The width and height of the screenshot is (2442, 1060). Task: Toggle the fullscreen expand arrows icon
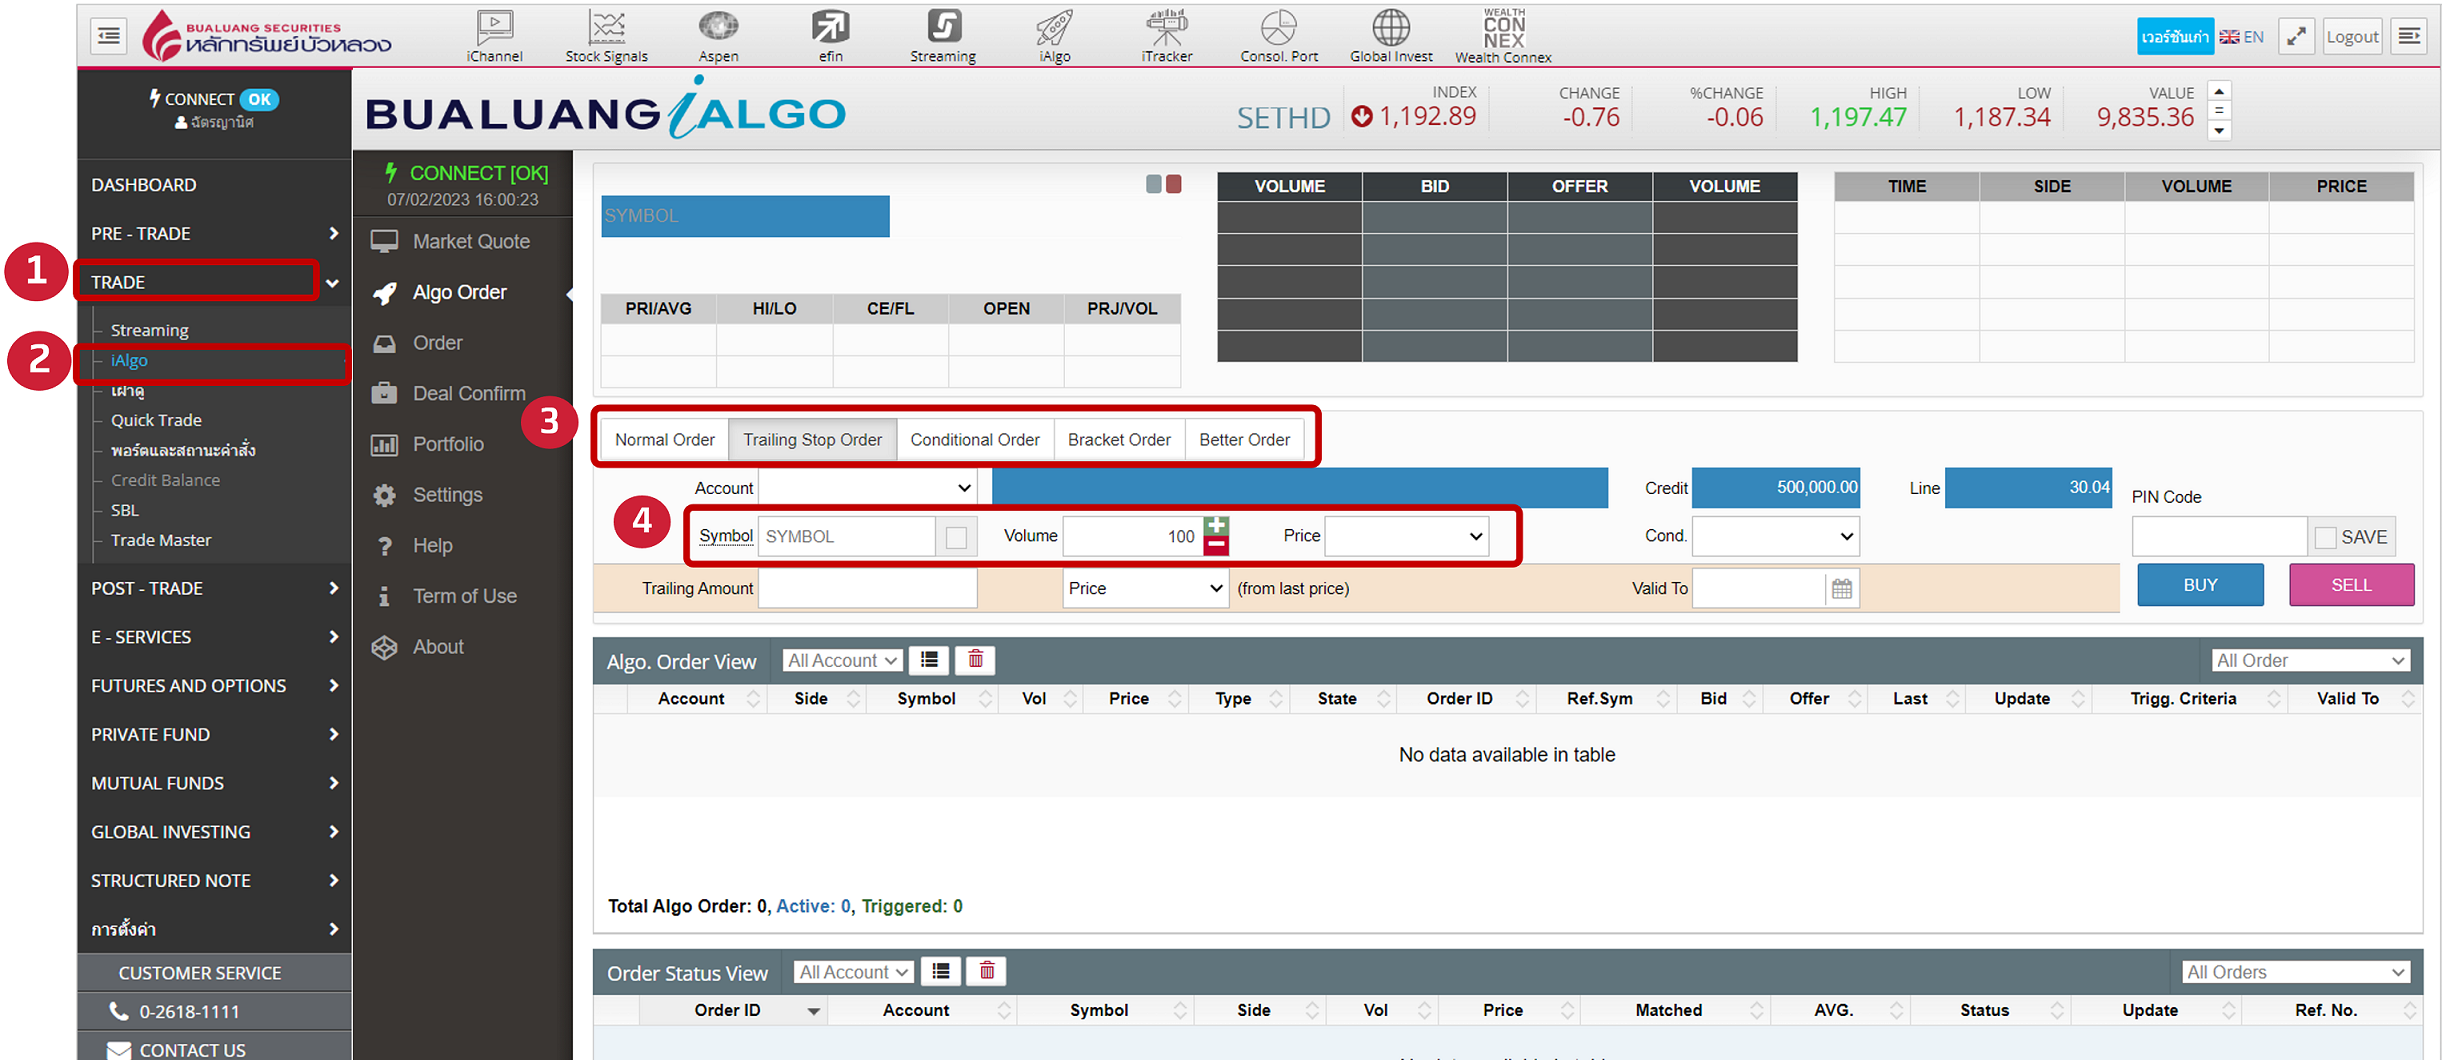2296,37
